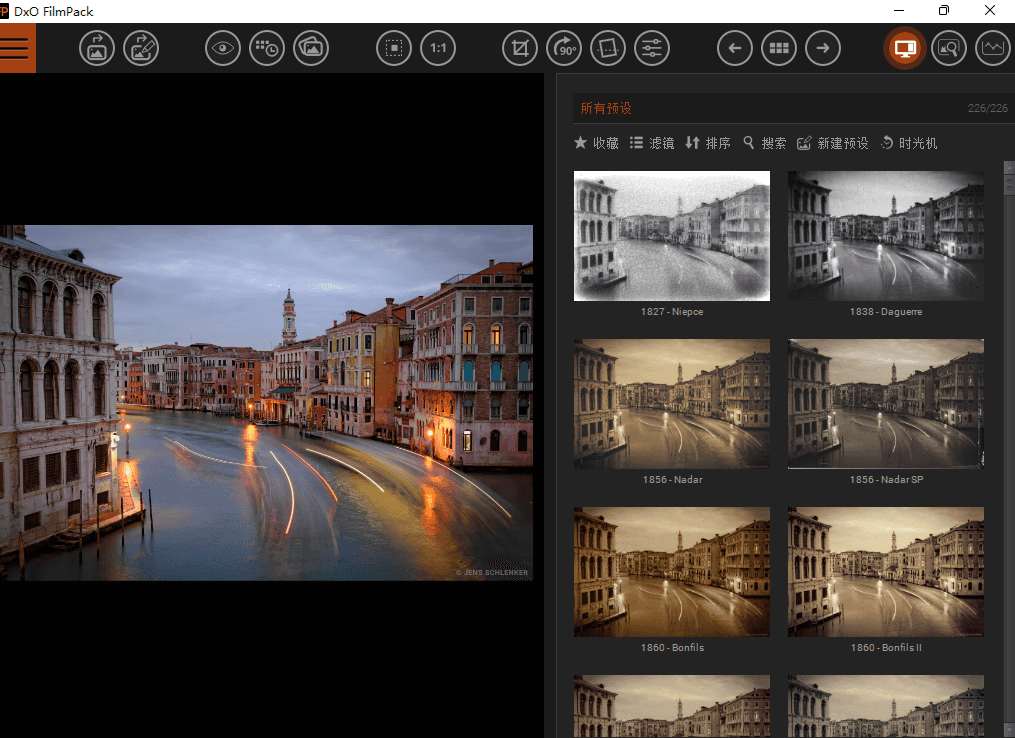Open the 时光机 time machine
Viewport: 1015px width, 738px height.
pos(909,143)
